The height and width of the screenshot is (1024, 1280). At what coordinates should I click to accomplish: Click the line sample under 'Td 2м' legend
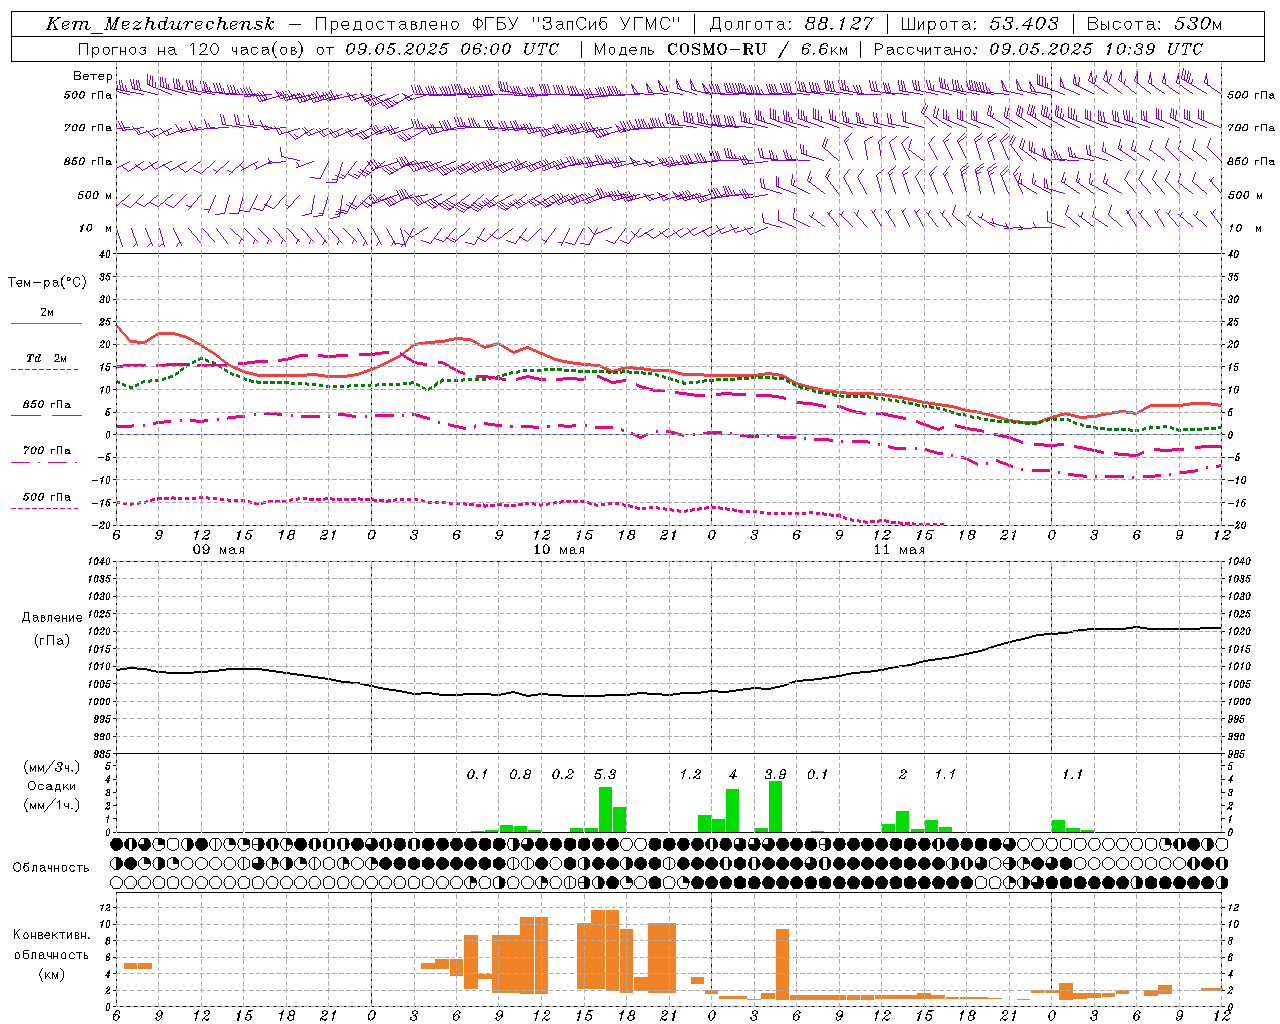[x=46, y=369]
